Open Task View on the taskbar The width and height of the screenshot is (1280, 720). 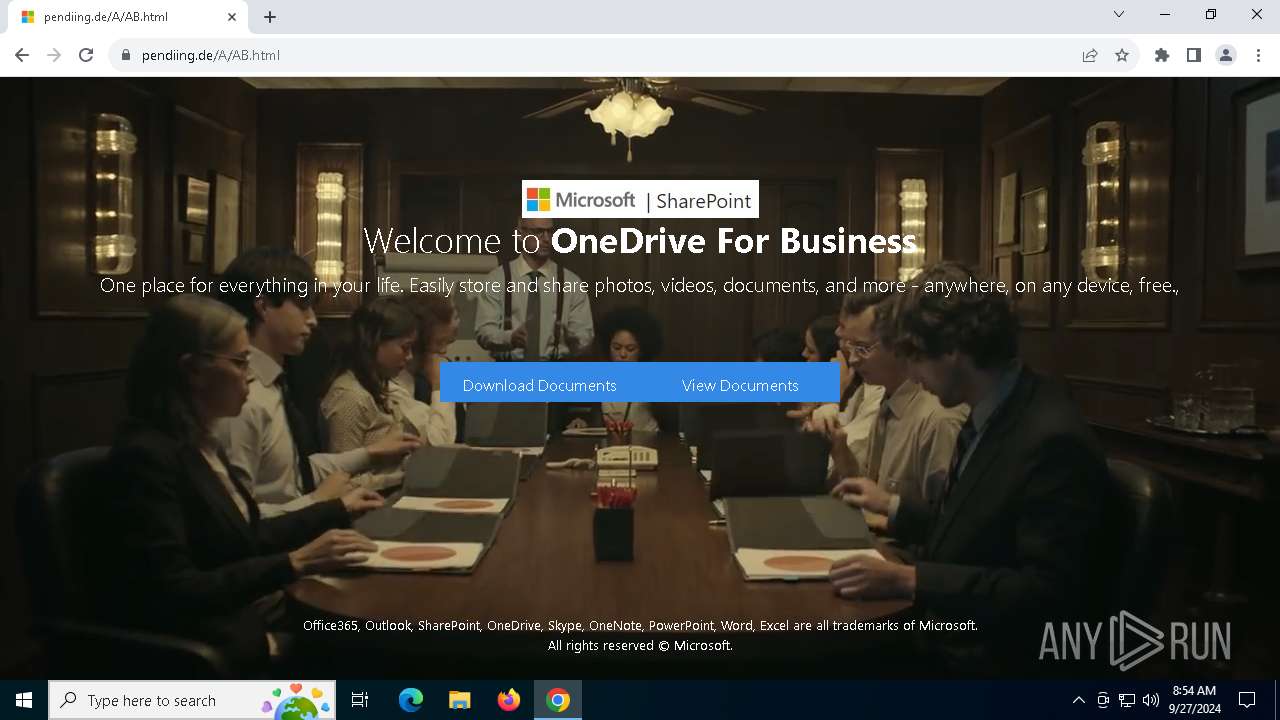(x=360, y=700)
